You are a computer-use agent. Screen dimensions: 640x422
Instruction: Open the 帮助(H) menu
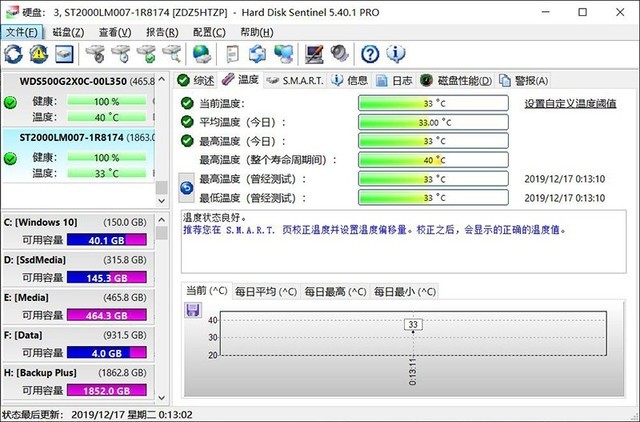point(256,32)
